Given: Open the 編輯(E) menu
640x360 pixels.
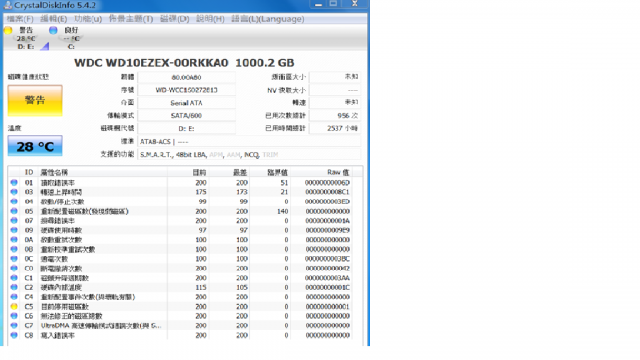Looking at the screenshot, I should (x=53, y=19).
